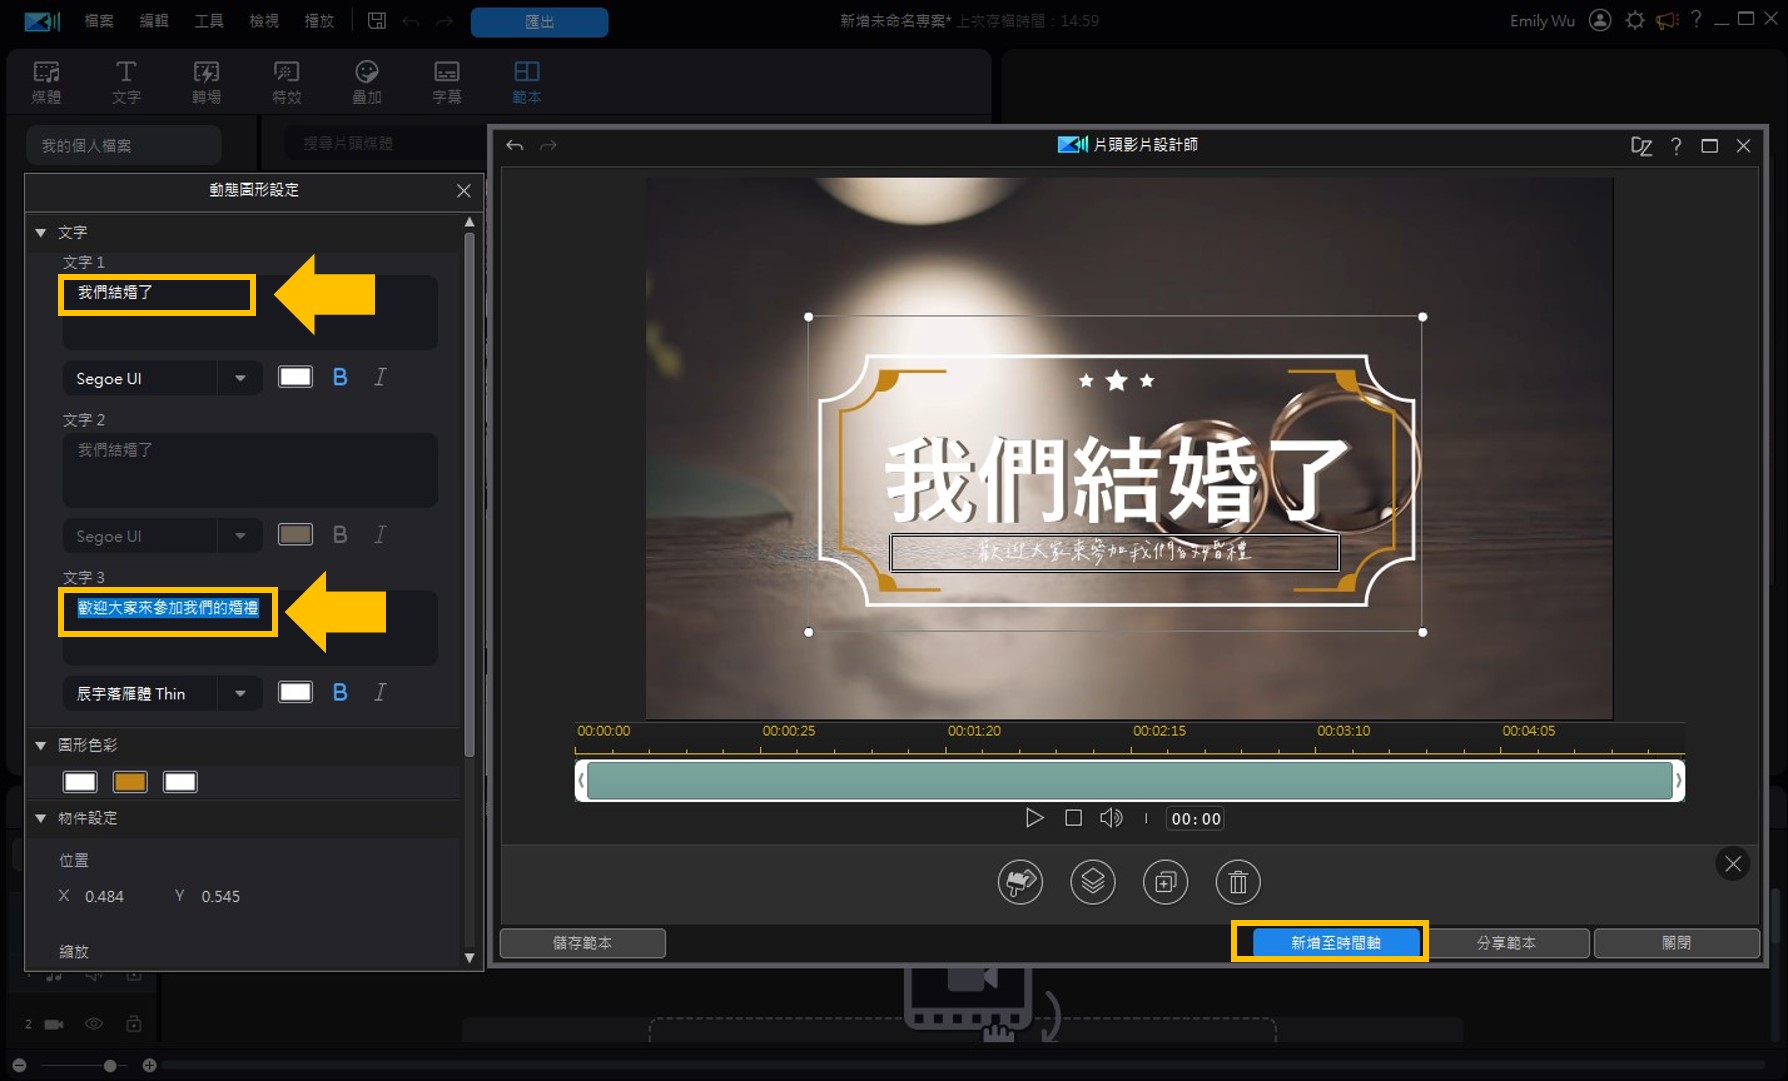
Task: Toggle visibility of track 2 with the eye icon
Action: (93, 1024)
